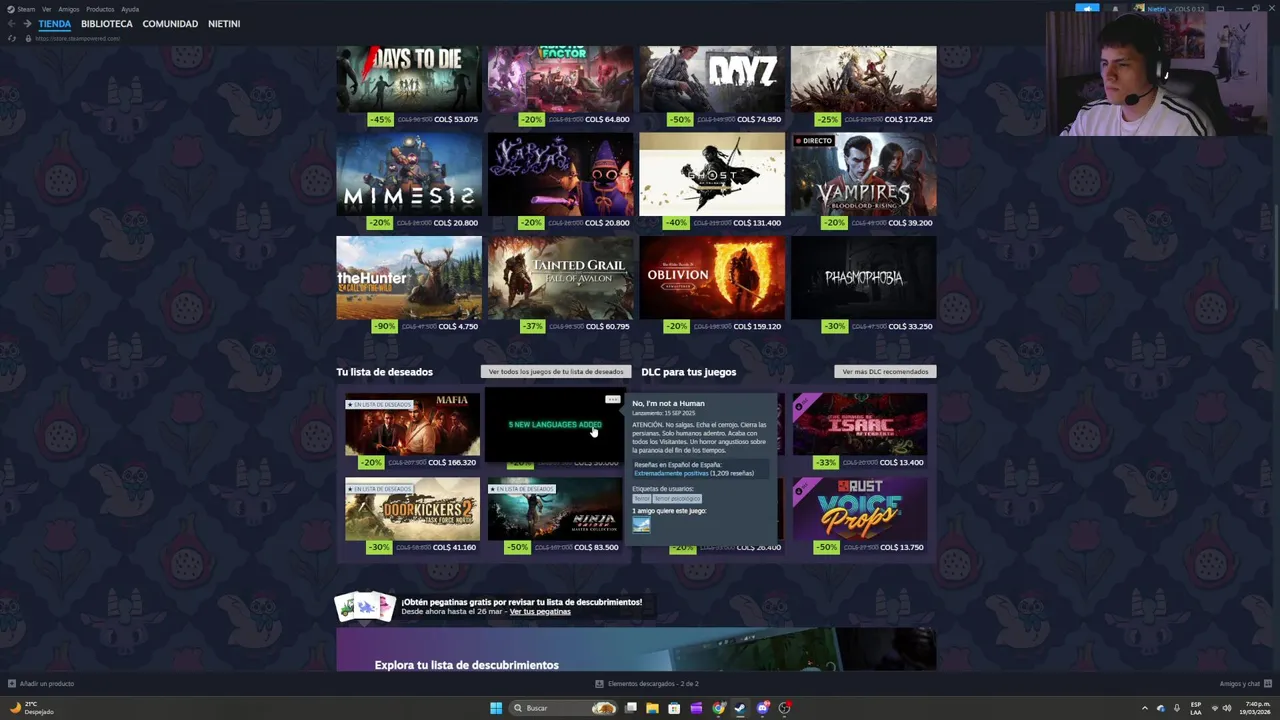
Task: Click Añadir un producto in bottom bar
Action: click(41, 684)
